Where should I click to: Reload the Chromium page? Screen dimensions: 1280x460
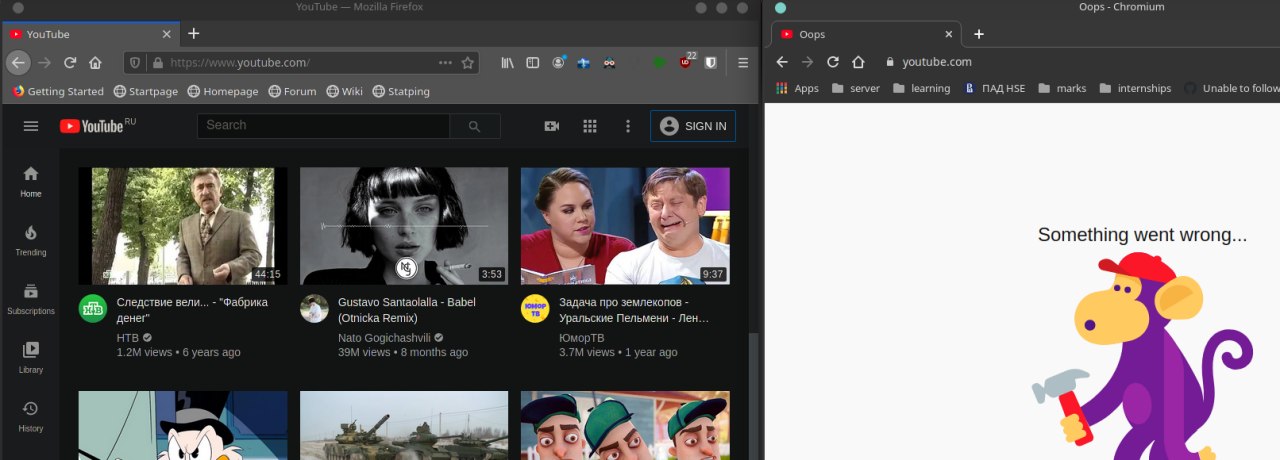coord(832,62)
